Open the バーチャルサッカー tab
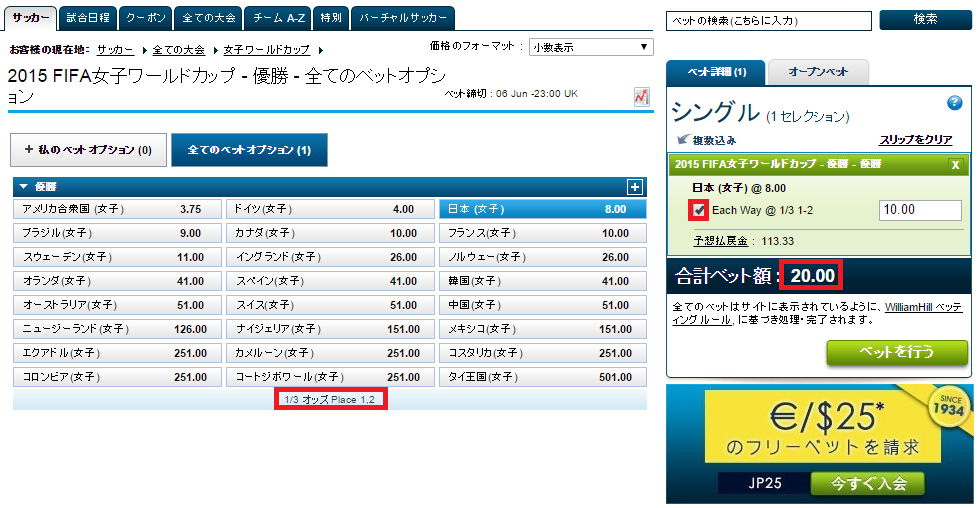 point(403,18)
